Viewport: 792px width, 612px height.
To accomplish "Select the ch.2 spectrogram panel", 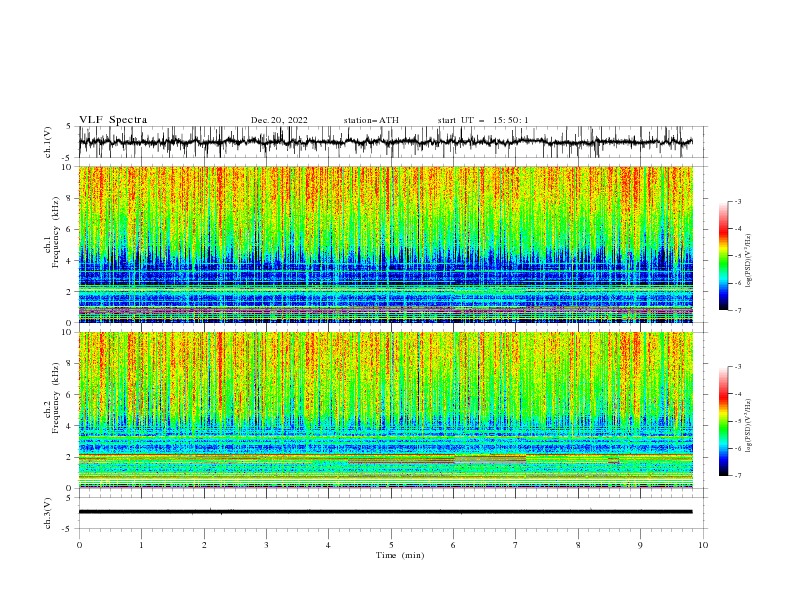I will (x=386, y=410).
